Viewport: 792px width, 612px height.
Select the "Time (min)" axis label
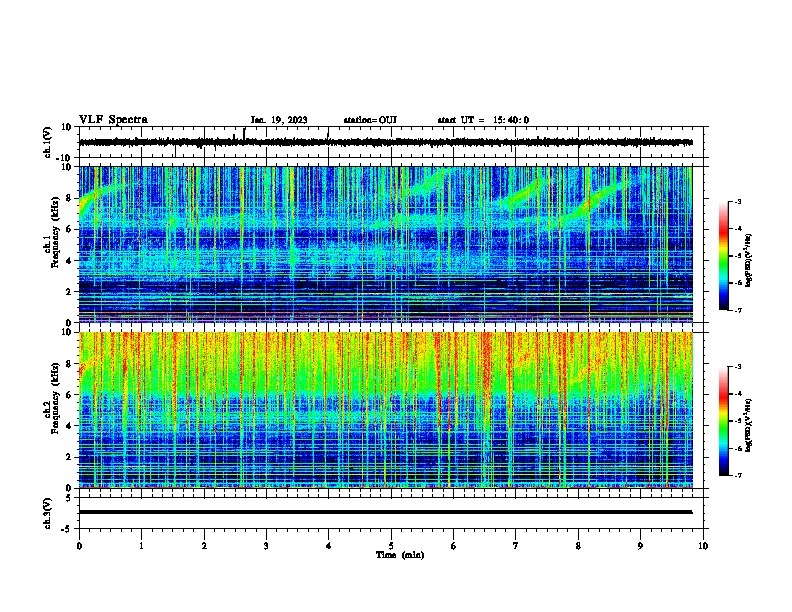tap(400, 554)
